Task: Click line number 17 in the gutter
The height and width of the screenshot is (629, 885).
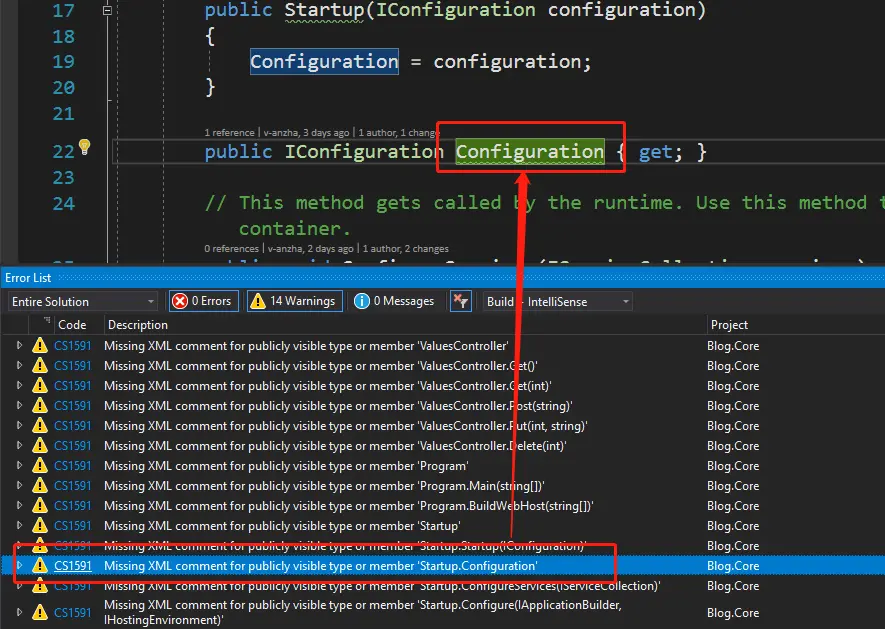Action: [x=63, y=10]
